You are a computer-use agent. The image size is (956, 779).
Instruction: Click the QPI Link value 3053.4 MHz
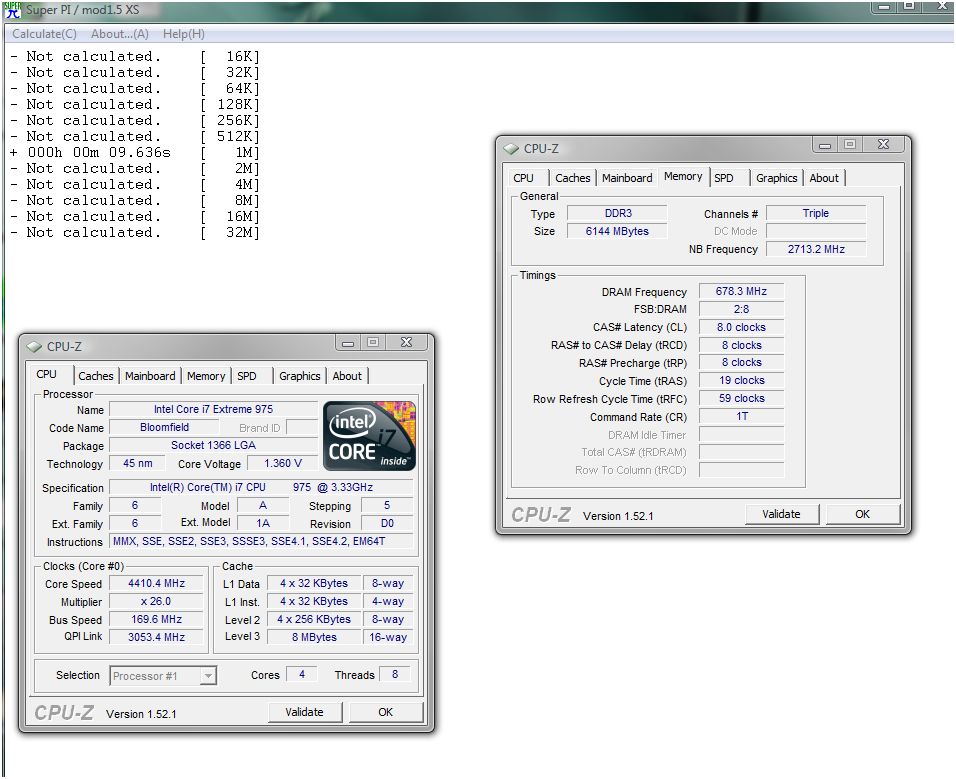[x=156, y=637]
